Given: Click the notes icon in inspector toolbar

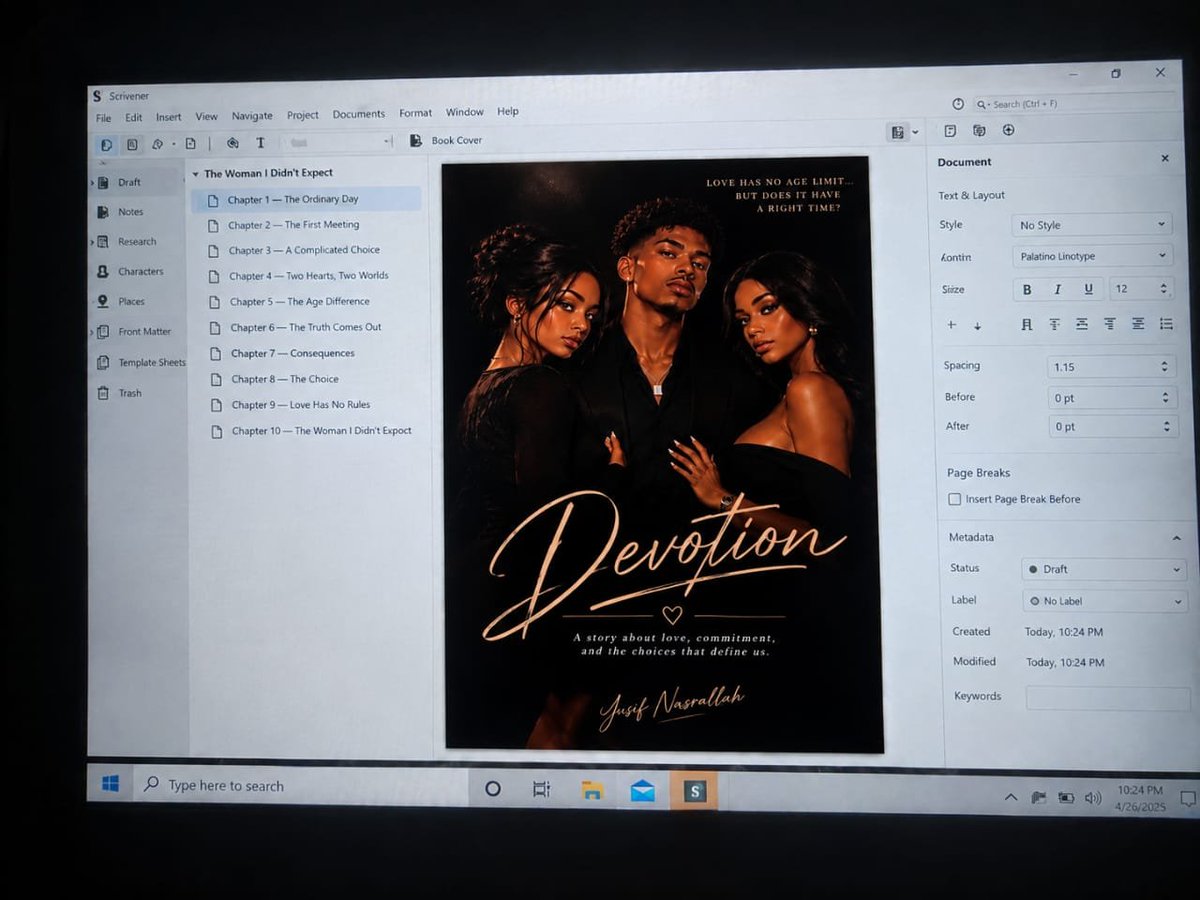Looking at the screenshot, I should pos(950,131).
